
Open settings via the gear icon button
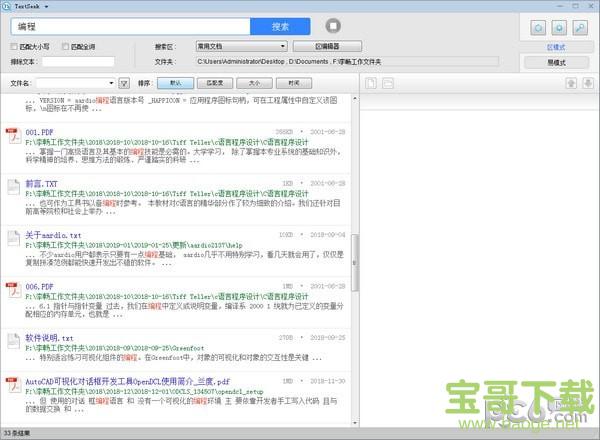(x=559, y=28)
